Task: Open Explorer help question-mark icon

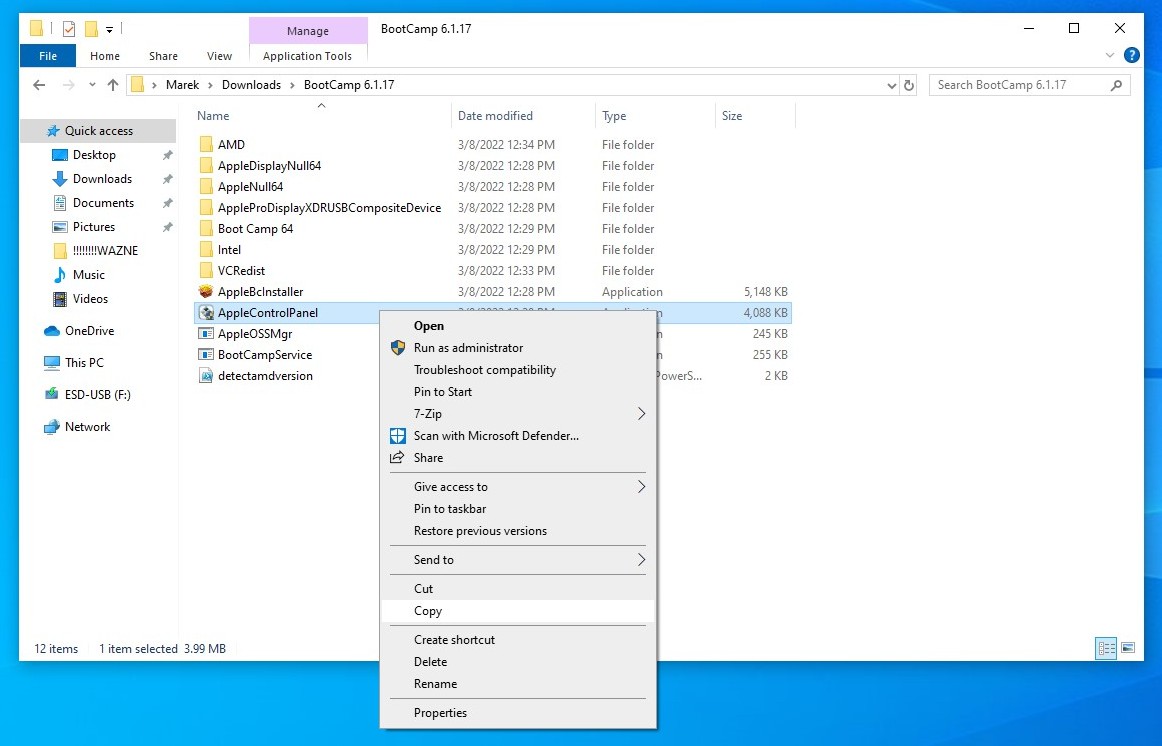Action: pos(1132,55)
